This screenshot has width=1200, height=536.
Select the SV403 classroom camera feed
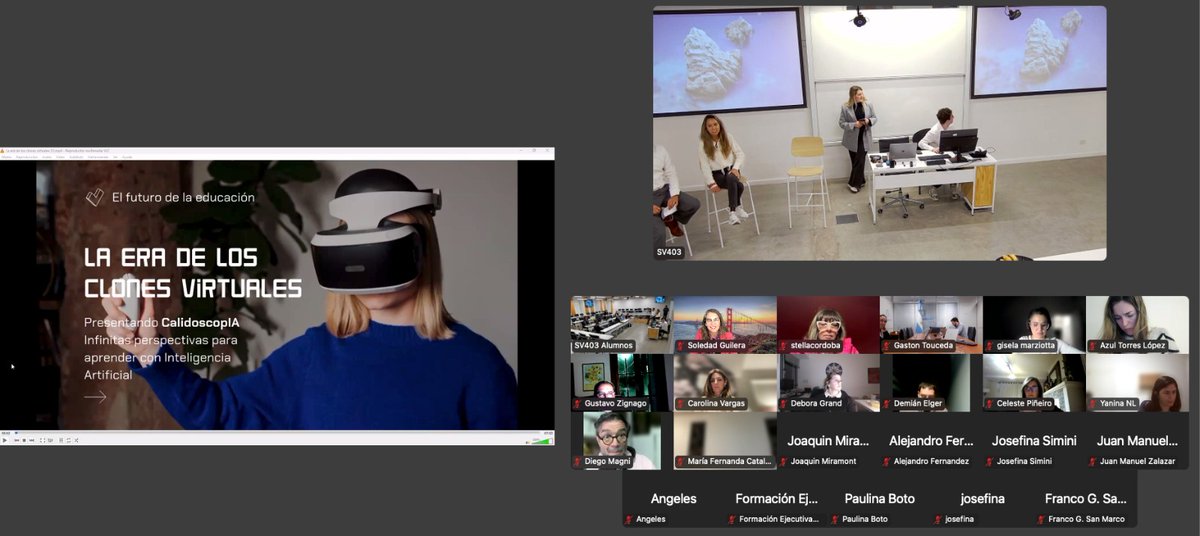click(x=880, y=133)
